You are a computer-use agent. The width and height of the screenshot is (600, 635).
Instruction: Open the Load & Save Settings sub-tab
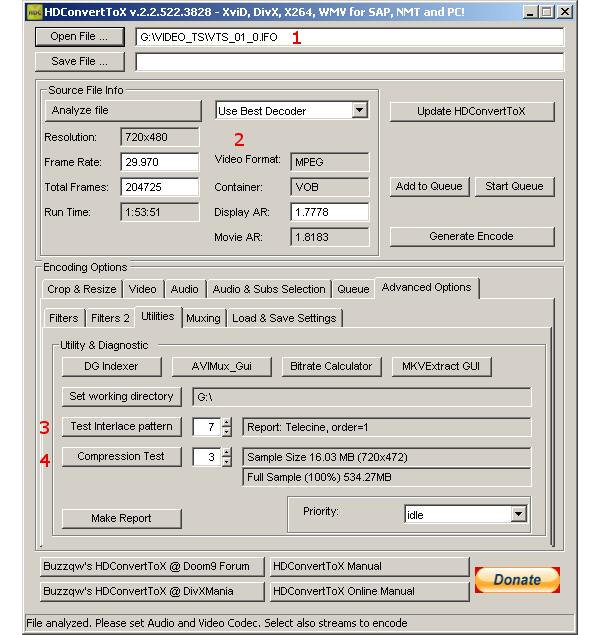(285, 318)
